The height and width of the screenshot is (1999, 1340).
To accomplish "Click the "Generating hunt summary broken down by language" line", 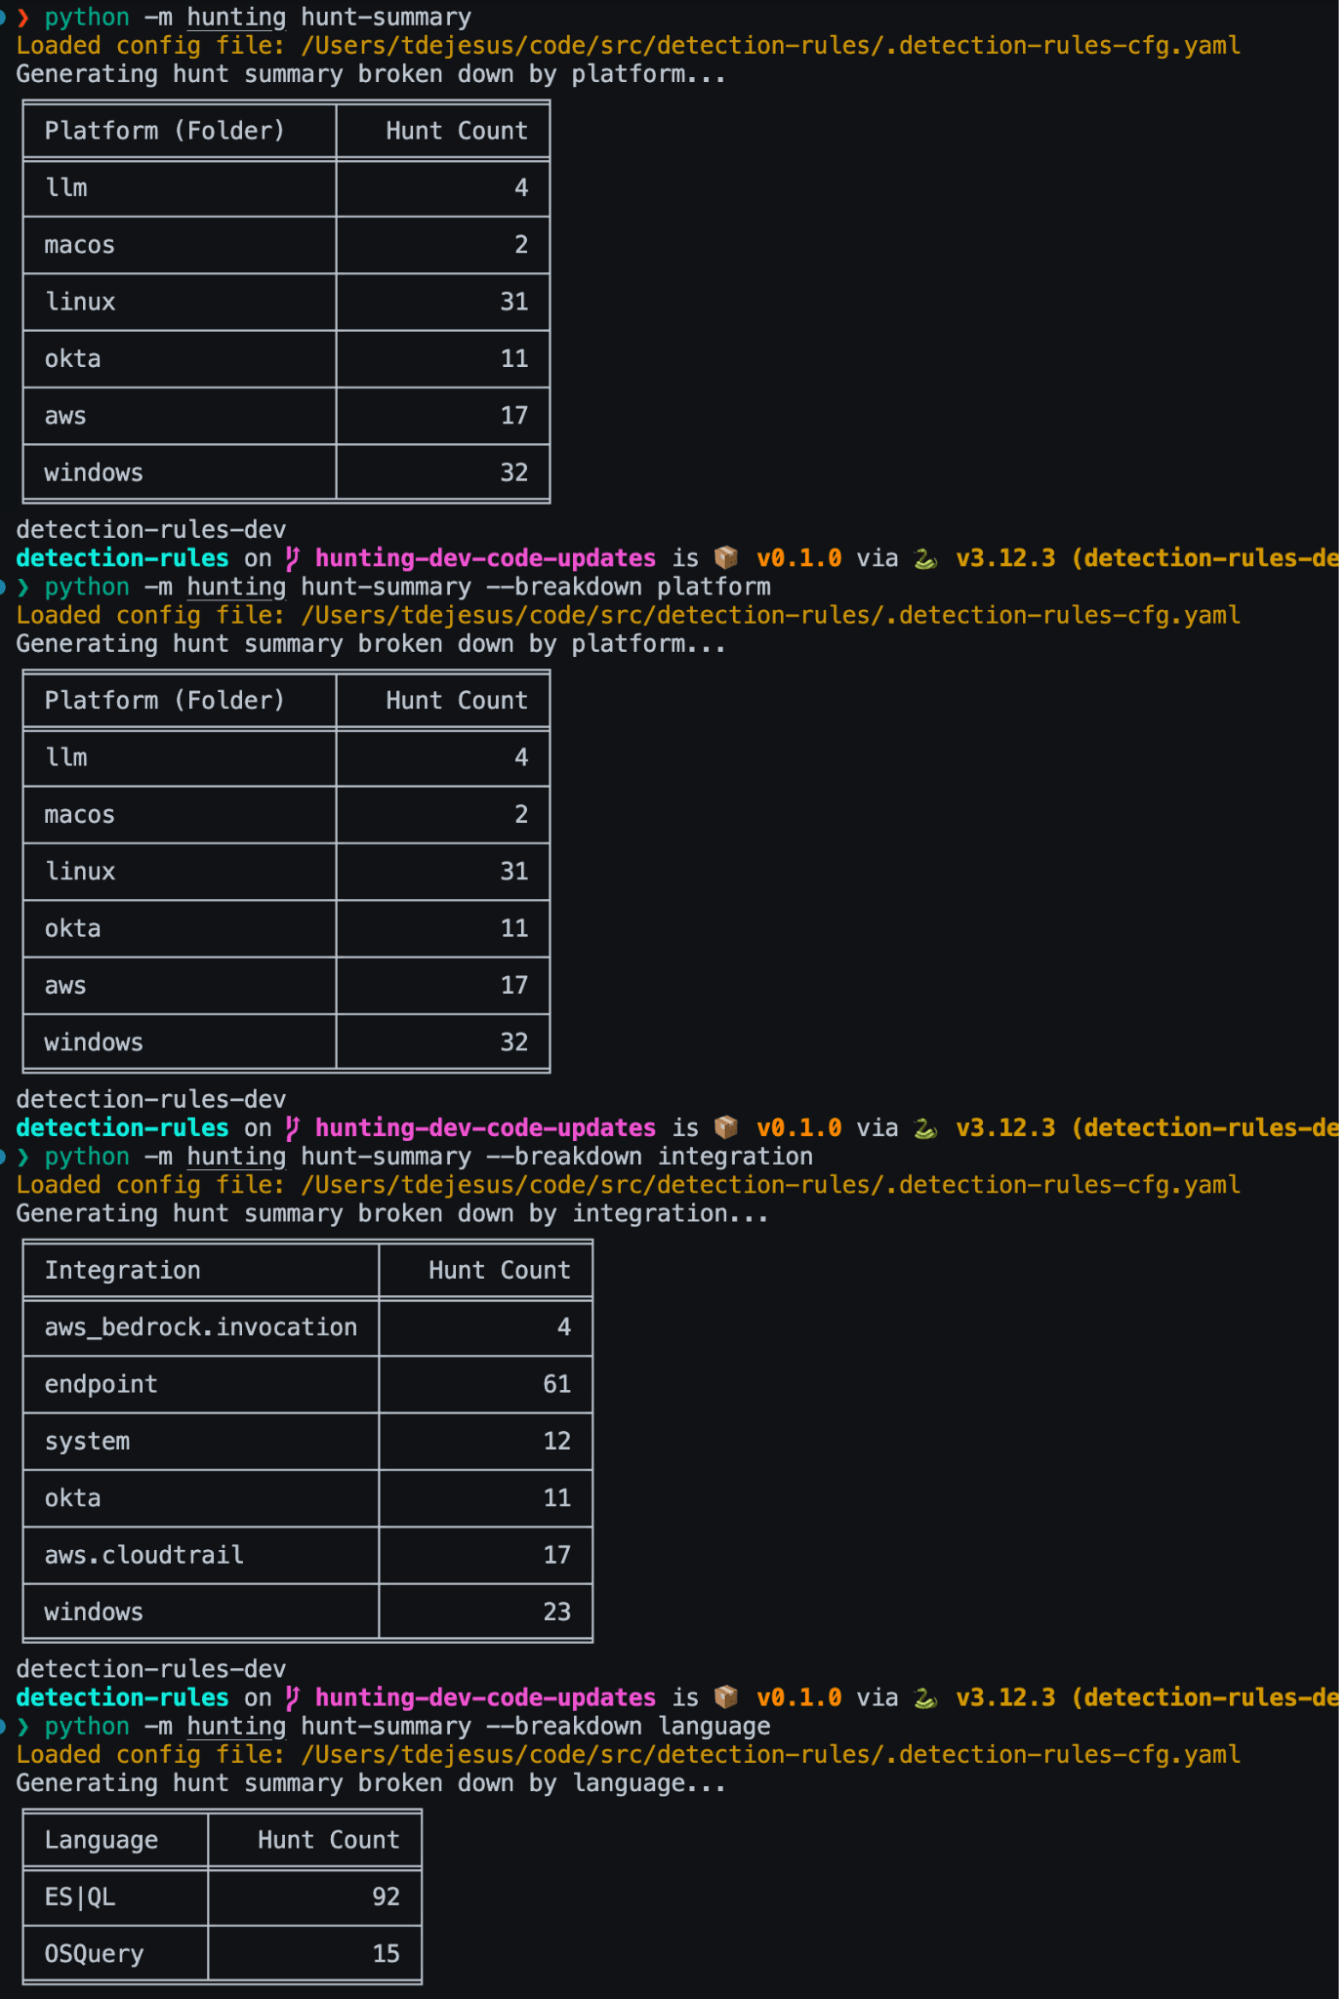I will (370, 1783).
